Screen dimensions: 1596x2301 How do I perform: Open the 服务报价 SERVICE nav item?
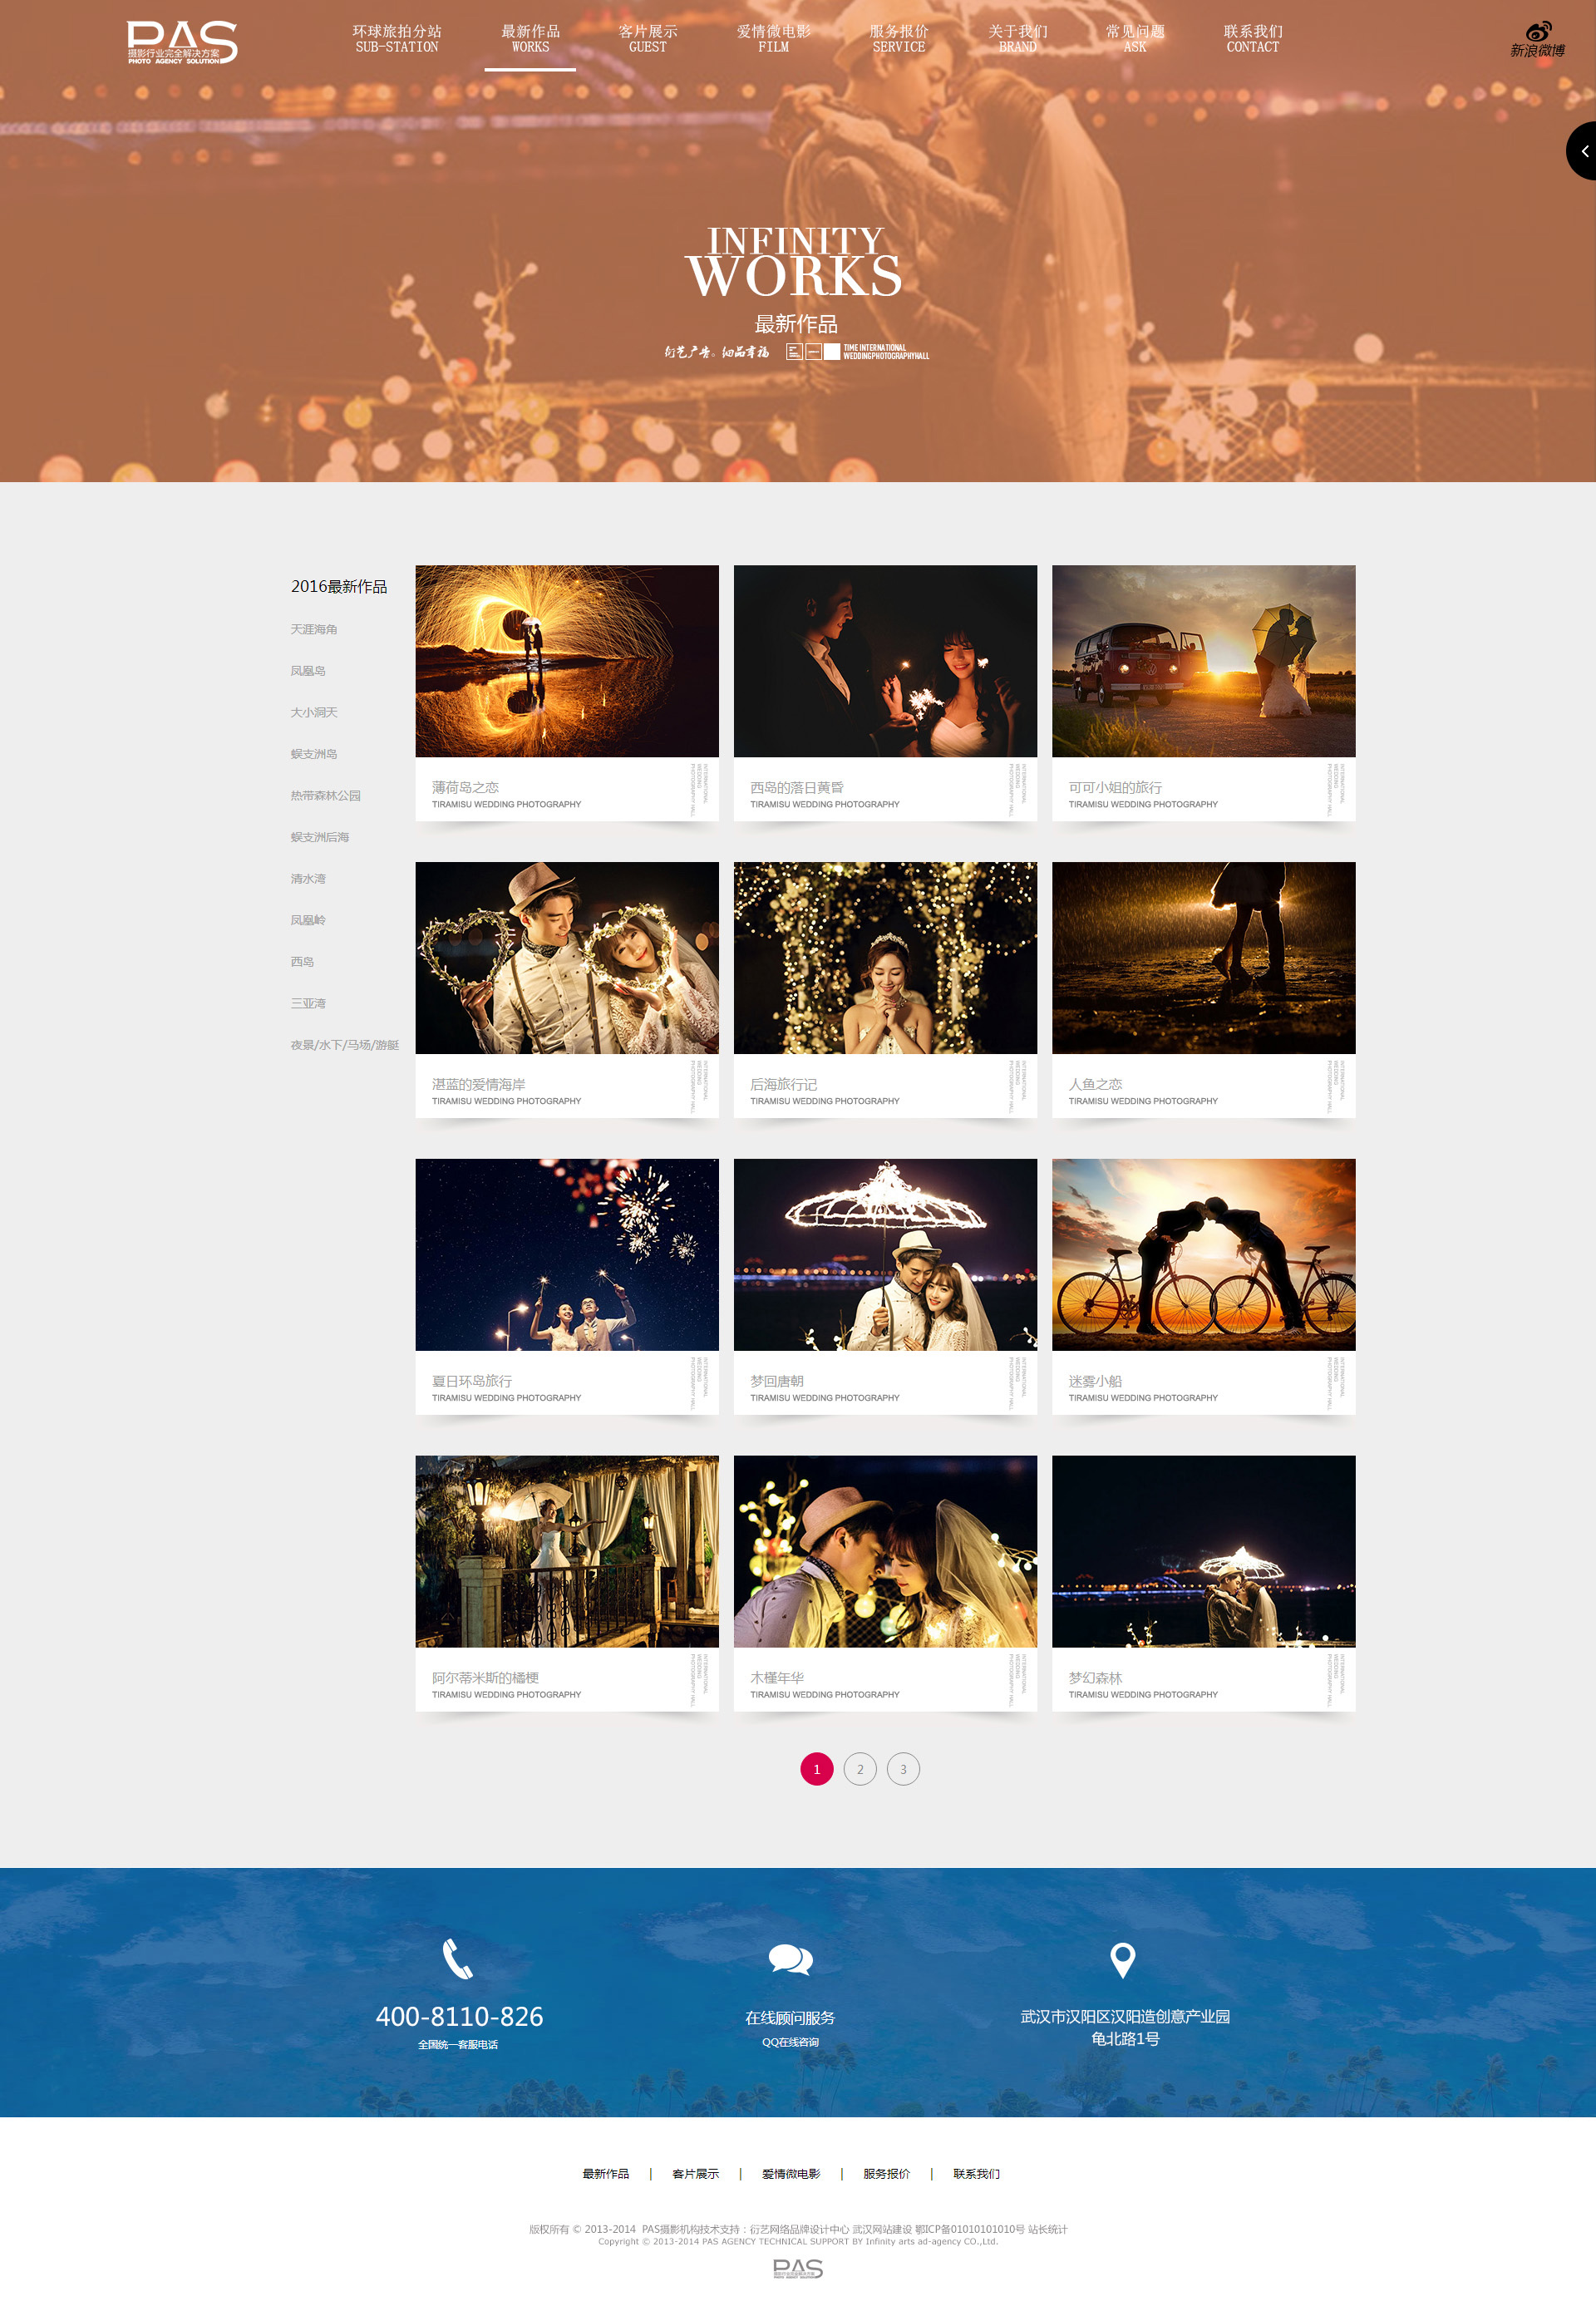898,39
